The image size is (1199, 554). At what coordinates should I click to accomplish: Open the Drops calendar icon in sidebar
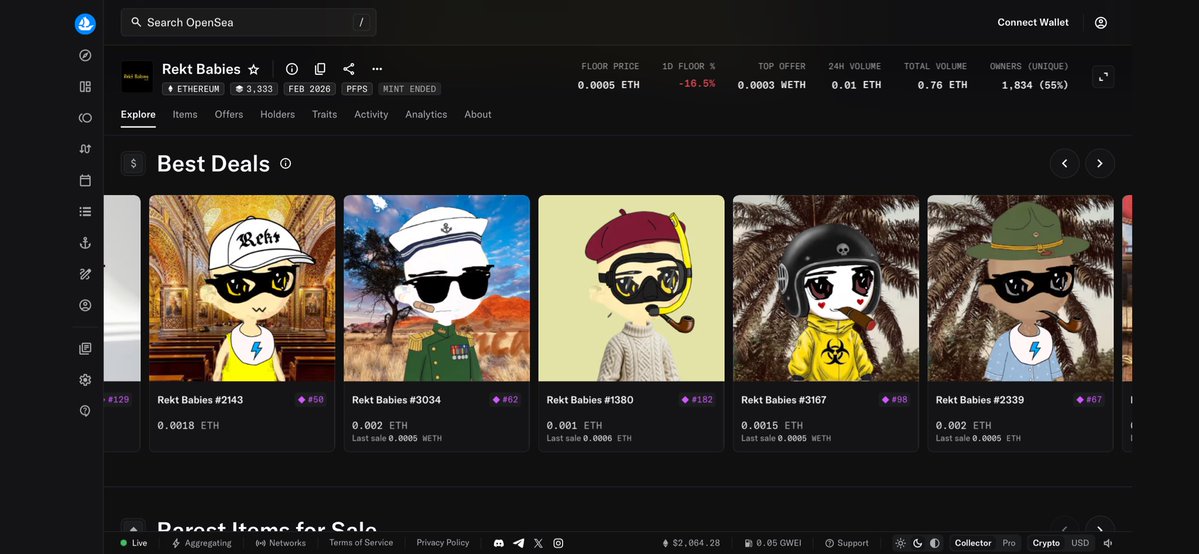tap(85, 181)
